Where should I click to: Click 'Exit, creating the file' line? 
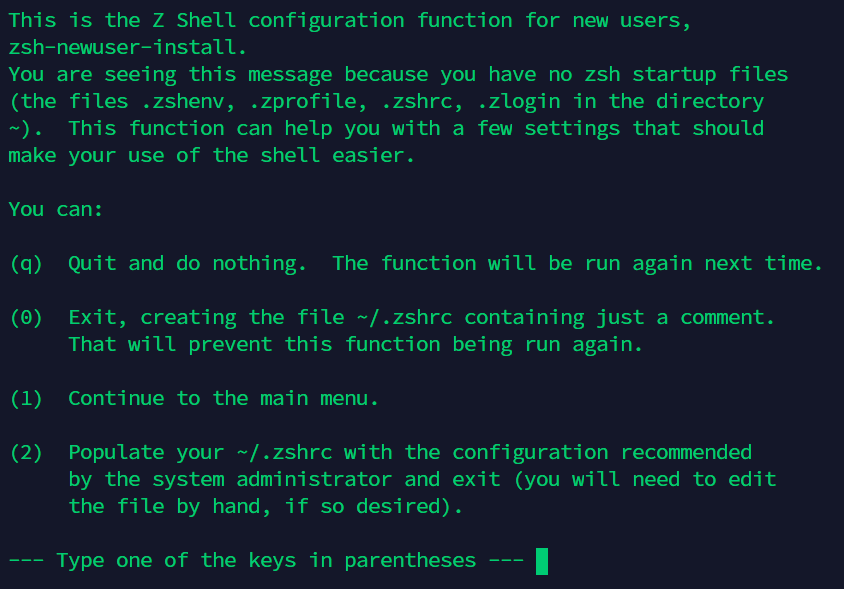click(x=421, y=318)
